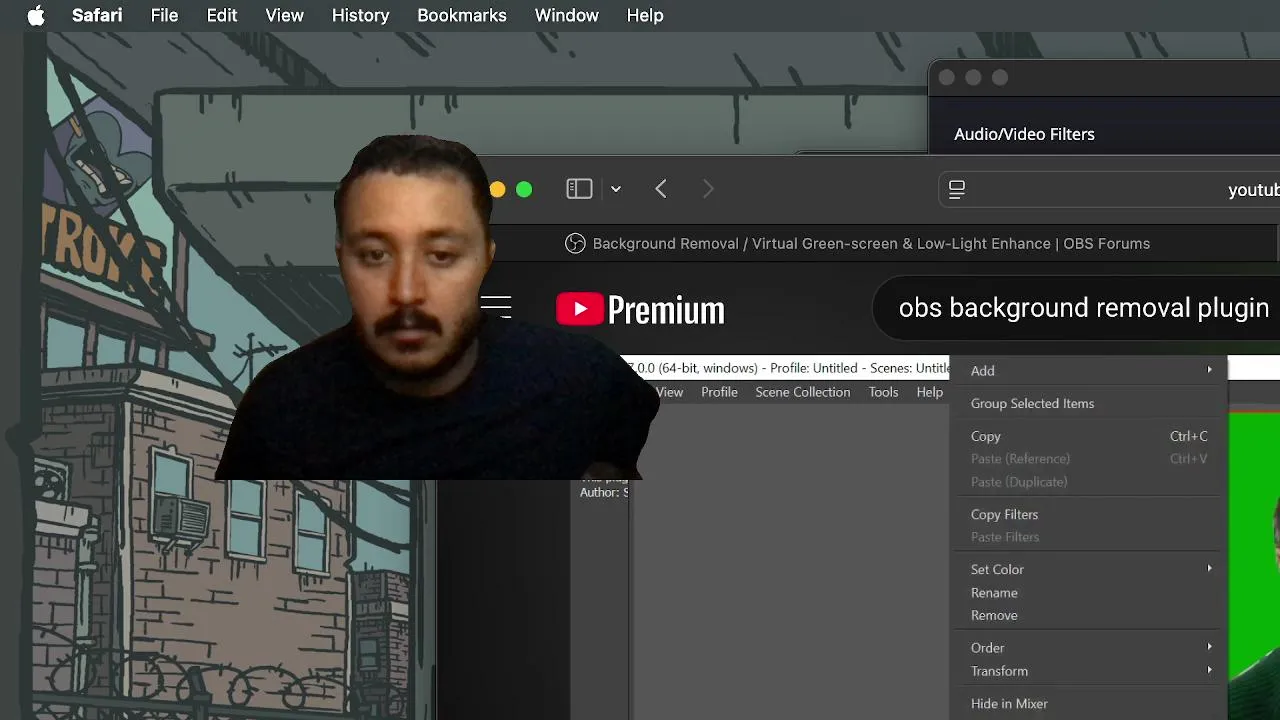Open the Safari app menu
Image resolution: width=1280 pixels, height=720 pixels.
tap(97, 15)
